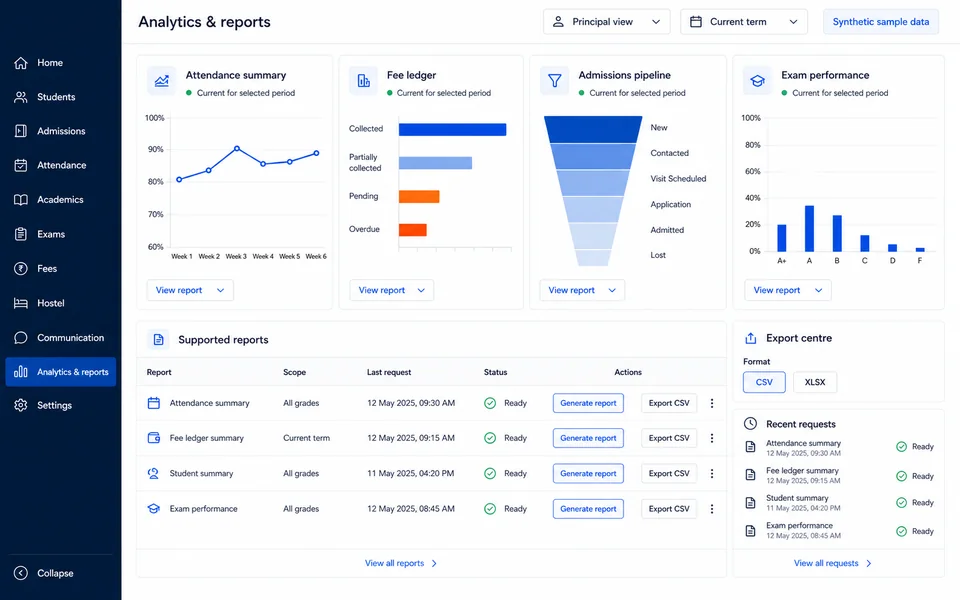Open Fee ledger summary in Recent requests

[839, 475]
